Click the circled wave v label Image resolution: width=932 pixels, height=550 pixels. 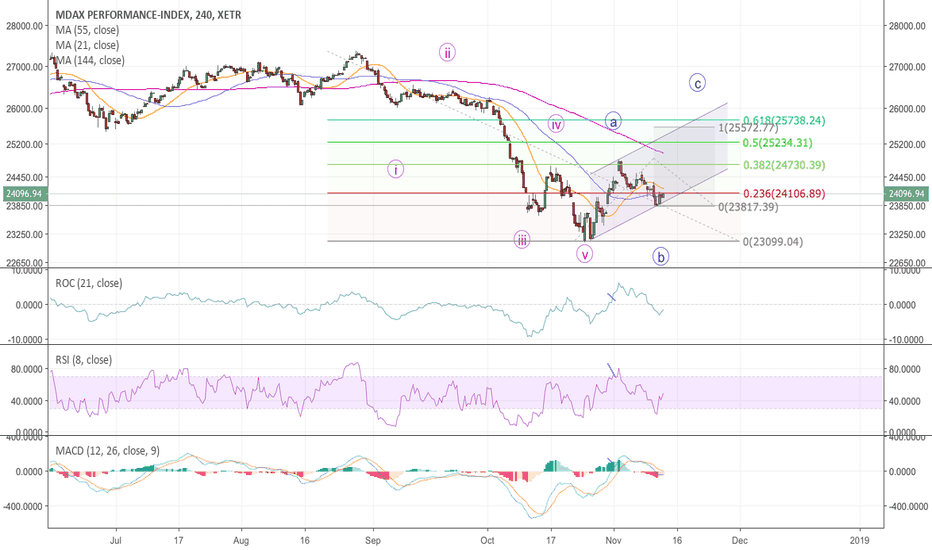pos(585,254)
